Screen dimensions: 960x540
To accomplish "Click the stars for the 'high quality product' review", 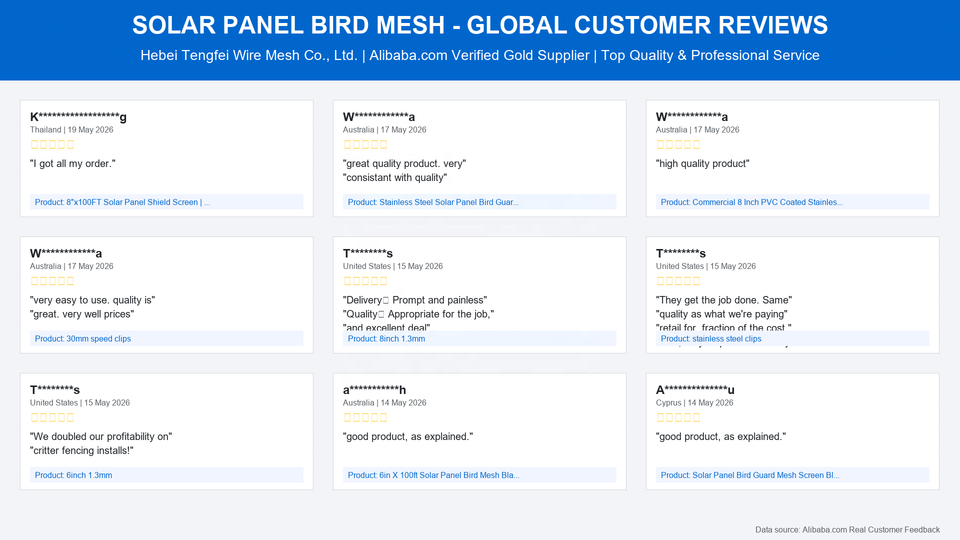I will click(x=678, y=144).
